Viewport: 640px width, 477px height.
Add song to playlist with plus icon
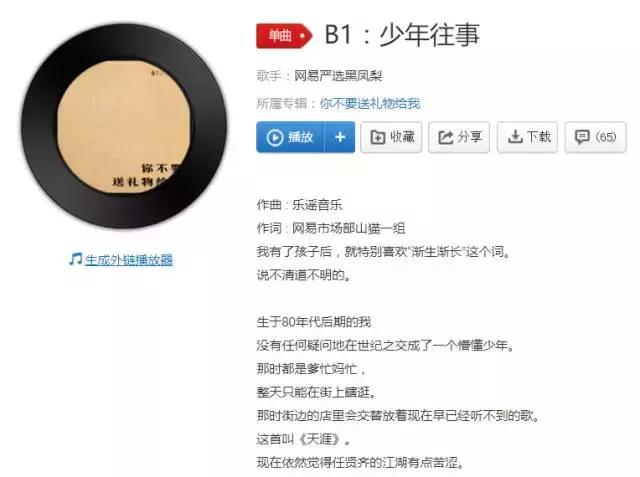click(x=340, y=137)
